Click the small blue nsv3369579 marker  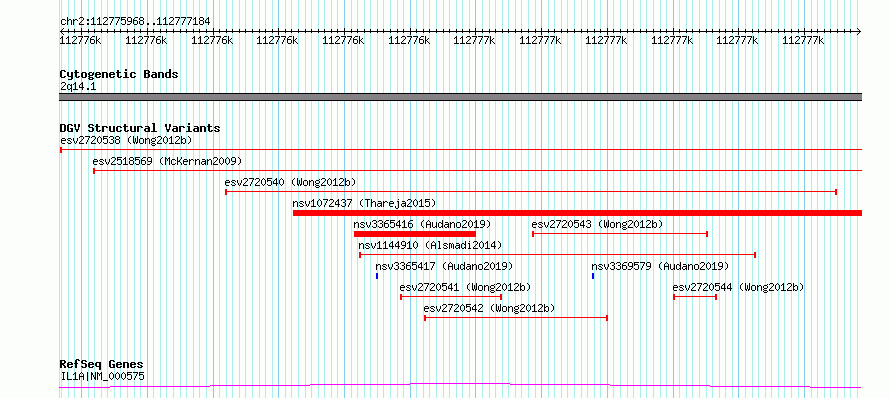pyautogui.click(x=593, y=276)
